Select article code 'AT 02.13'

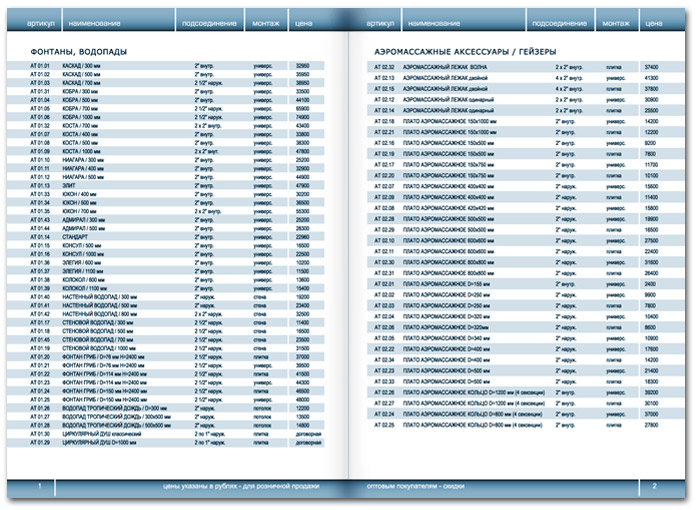click(x=384, y=78)
